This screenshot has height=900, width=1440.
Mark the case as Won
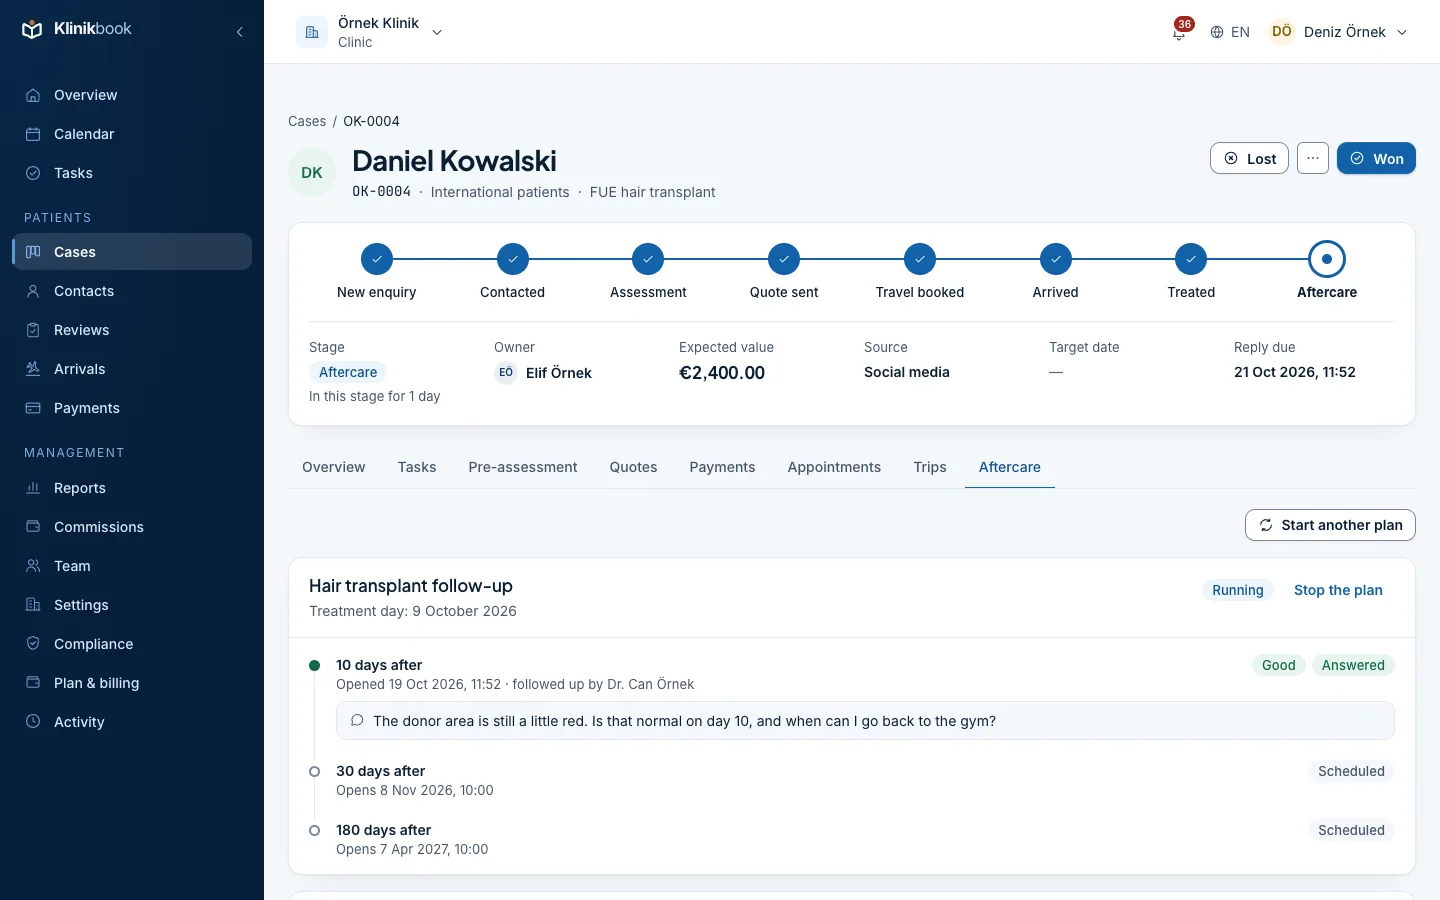coord(1376,158)
